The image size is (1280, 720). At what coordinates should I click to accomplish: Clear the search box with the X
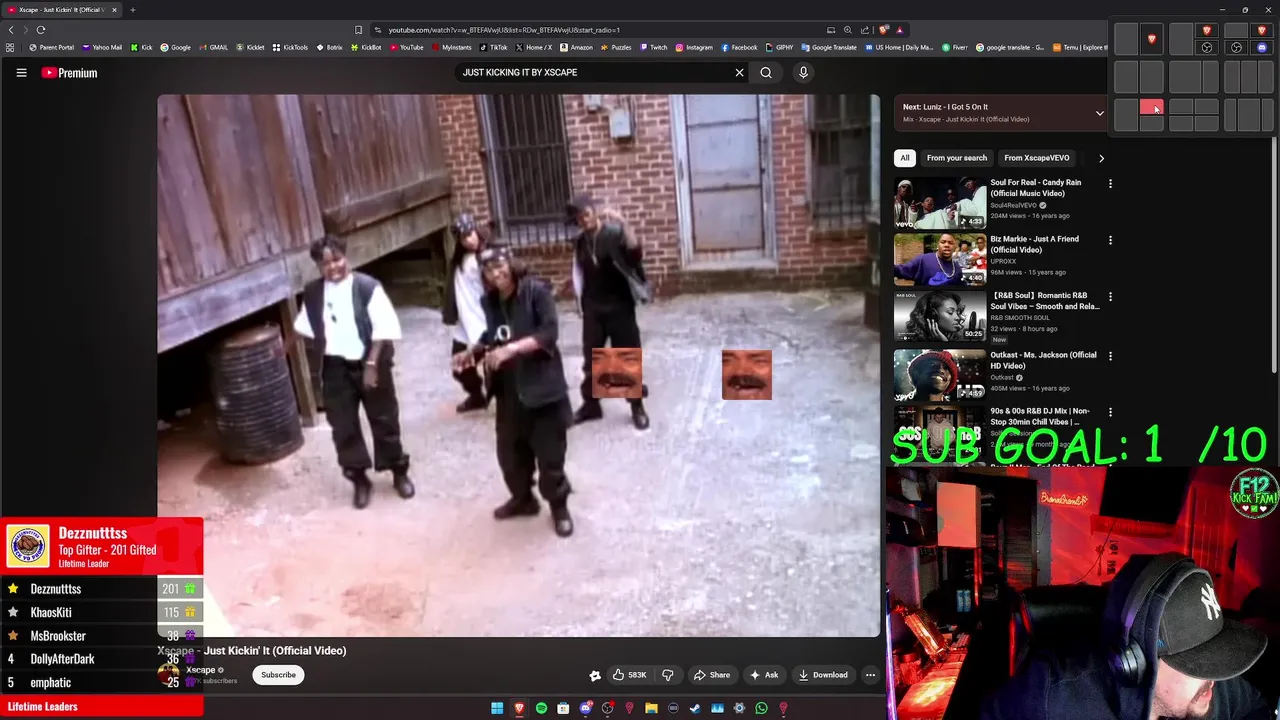740,72
